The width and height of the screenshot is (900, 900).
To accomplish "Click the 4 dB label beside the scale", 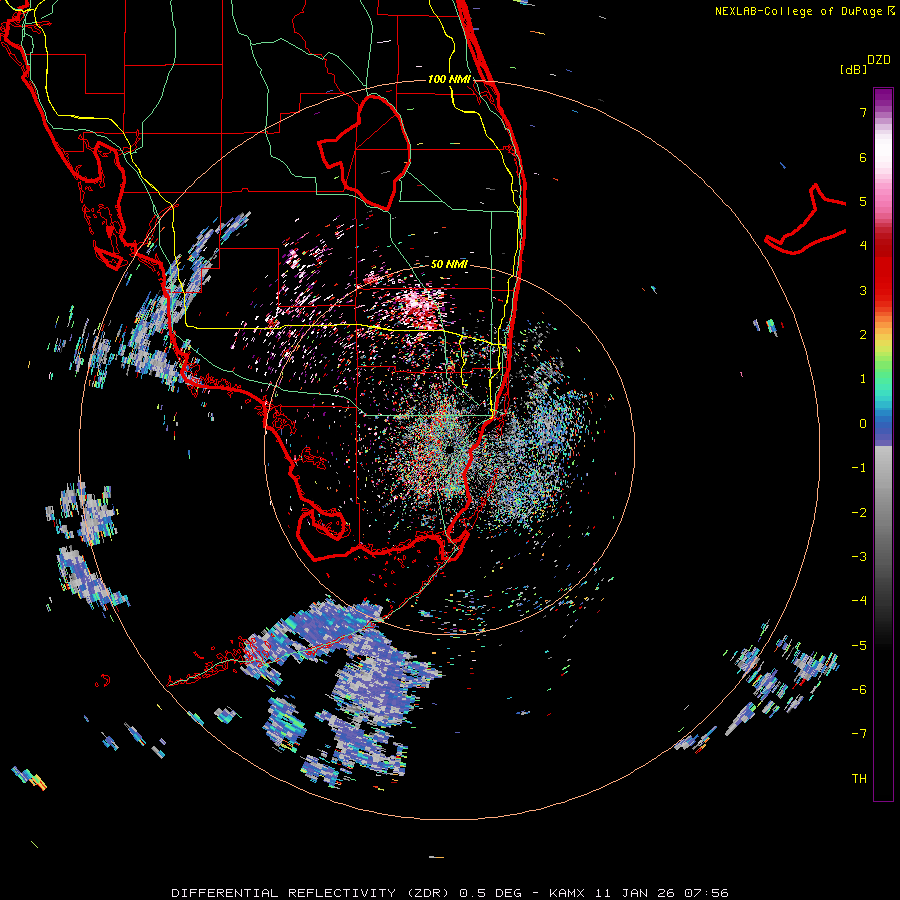I will point(863,246).
